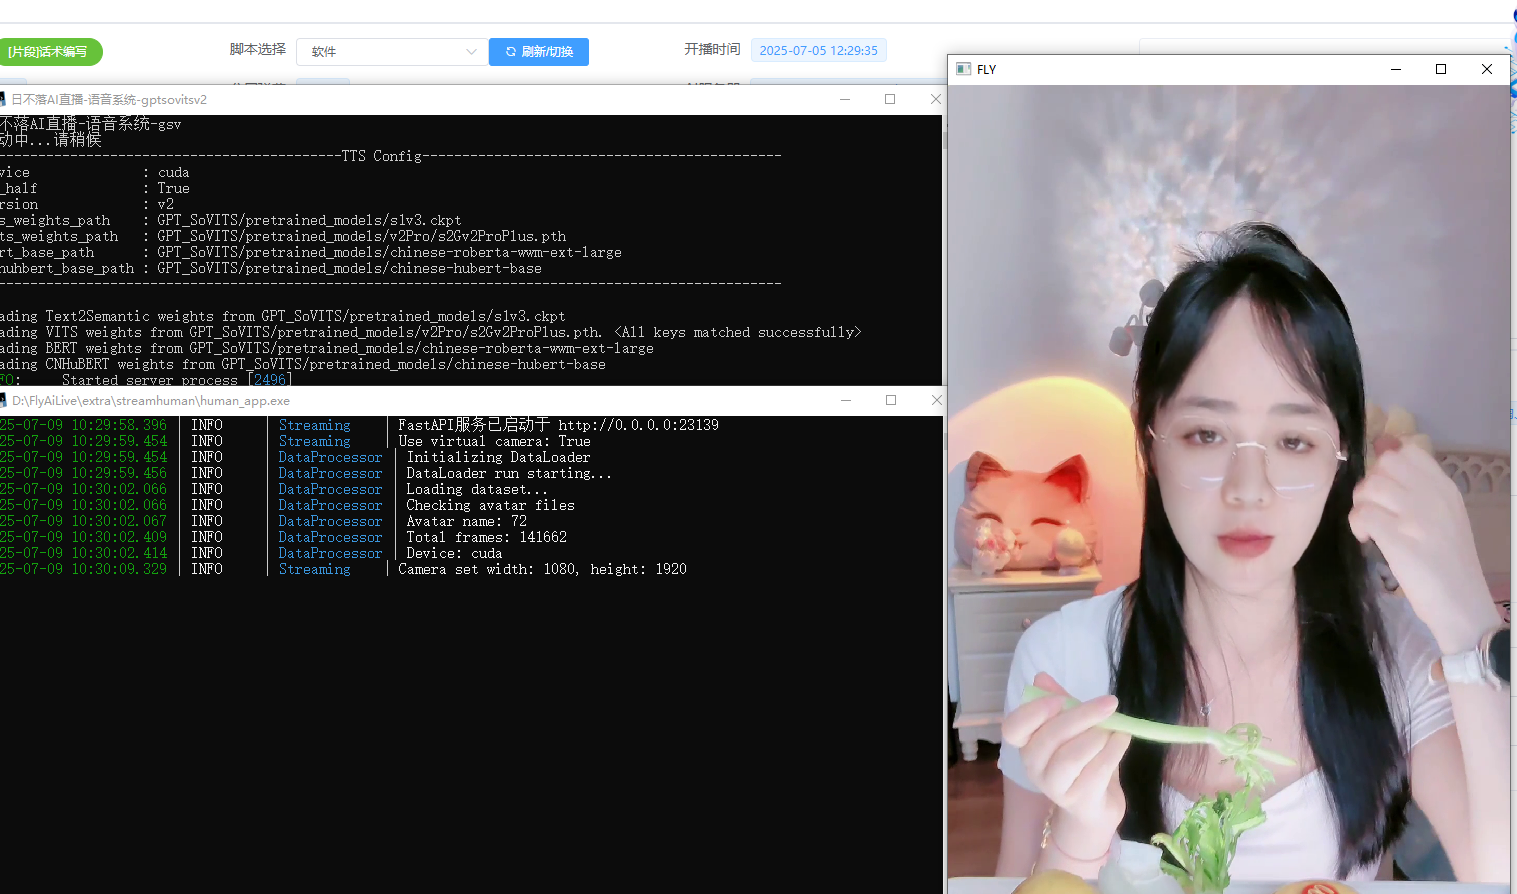Screen dimensions: 1517x894
Task: Click the 脚本选择 label text
Action: 258,49
